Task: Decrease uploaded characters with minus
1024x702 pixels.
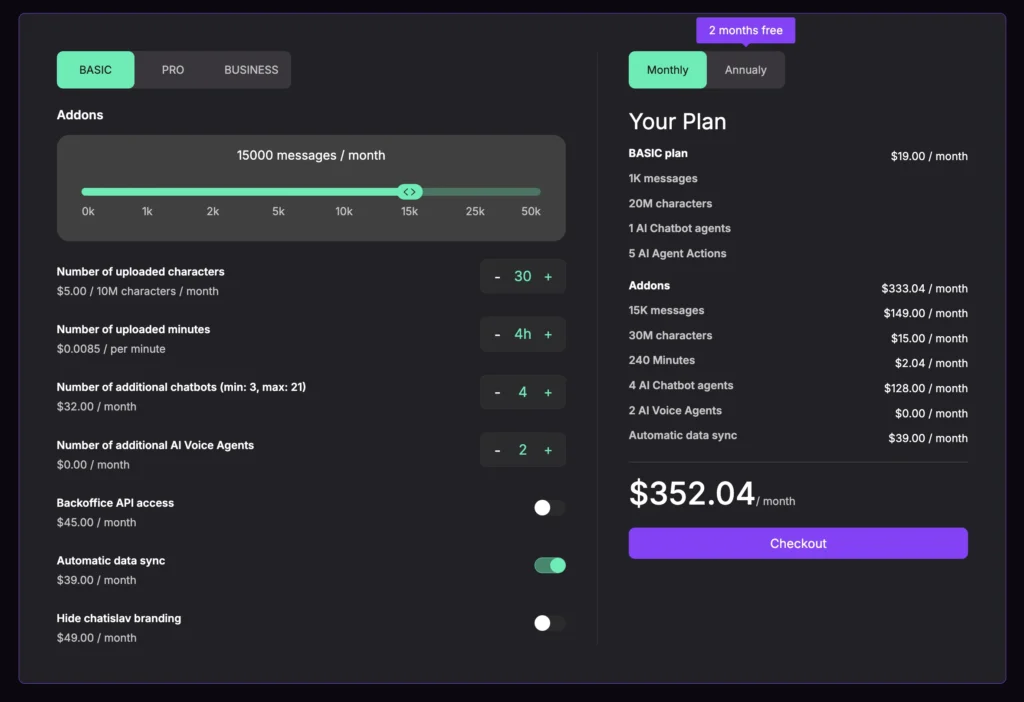Action: [x=498, y=277]
